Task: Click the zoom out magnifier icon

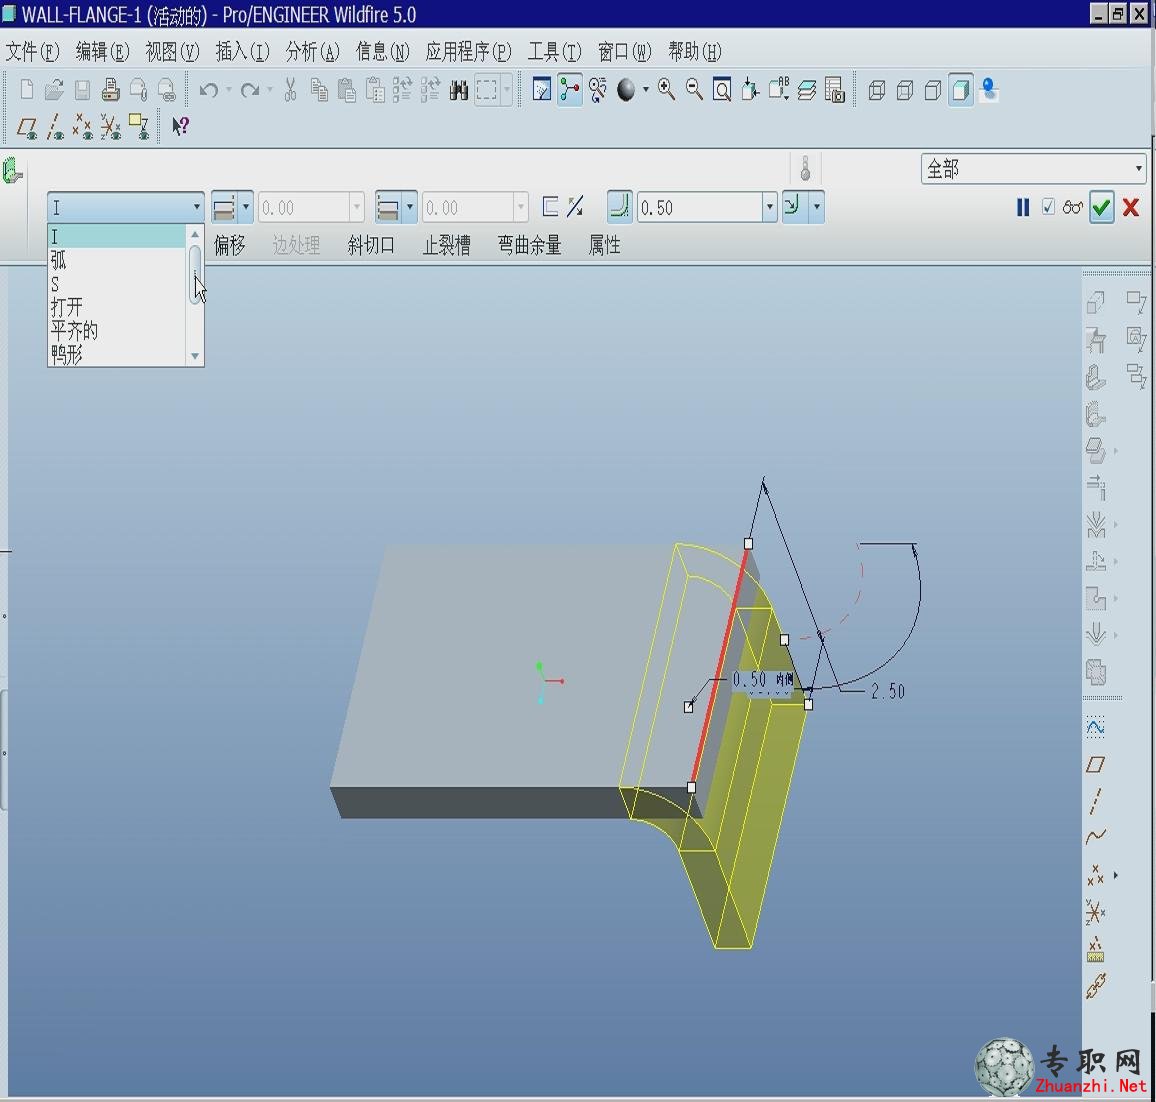Action: pyautogui.click(x=694, y=90)
